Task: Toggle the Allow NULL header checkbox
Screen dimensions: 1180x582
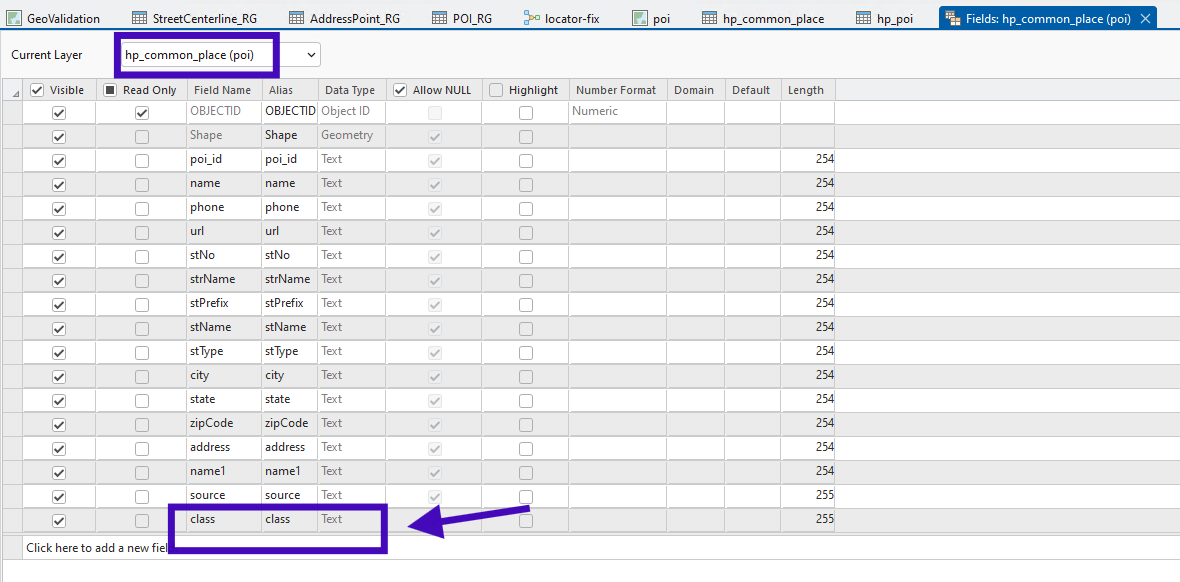Action: pyautogui.click(x=400, y=90)
